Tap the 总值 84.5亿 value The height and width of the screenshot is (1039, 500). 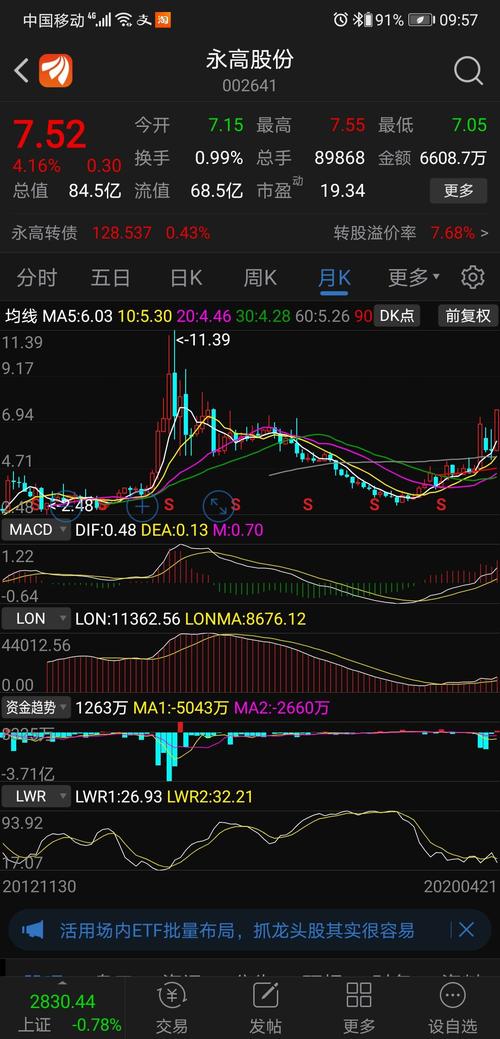[x=95, y=191]
